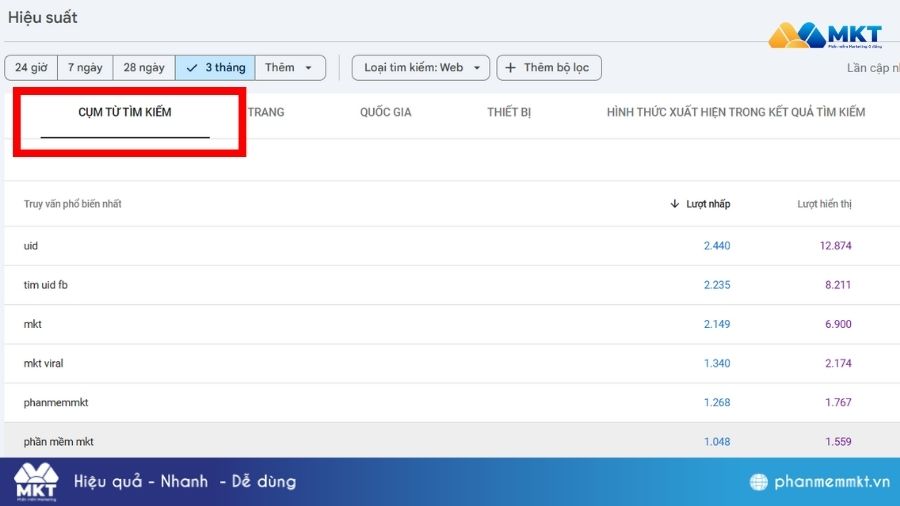Select the 7 ngày date range
Image resolution: width=900 pixels, height=506 pixels.
pyautogui.click(x=85, y=68)
